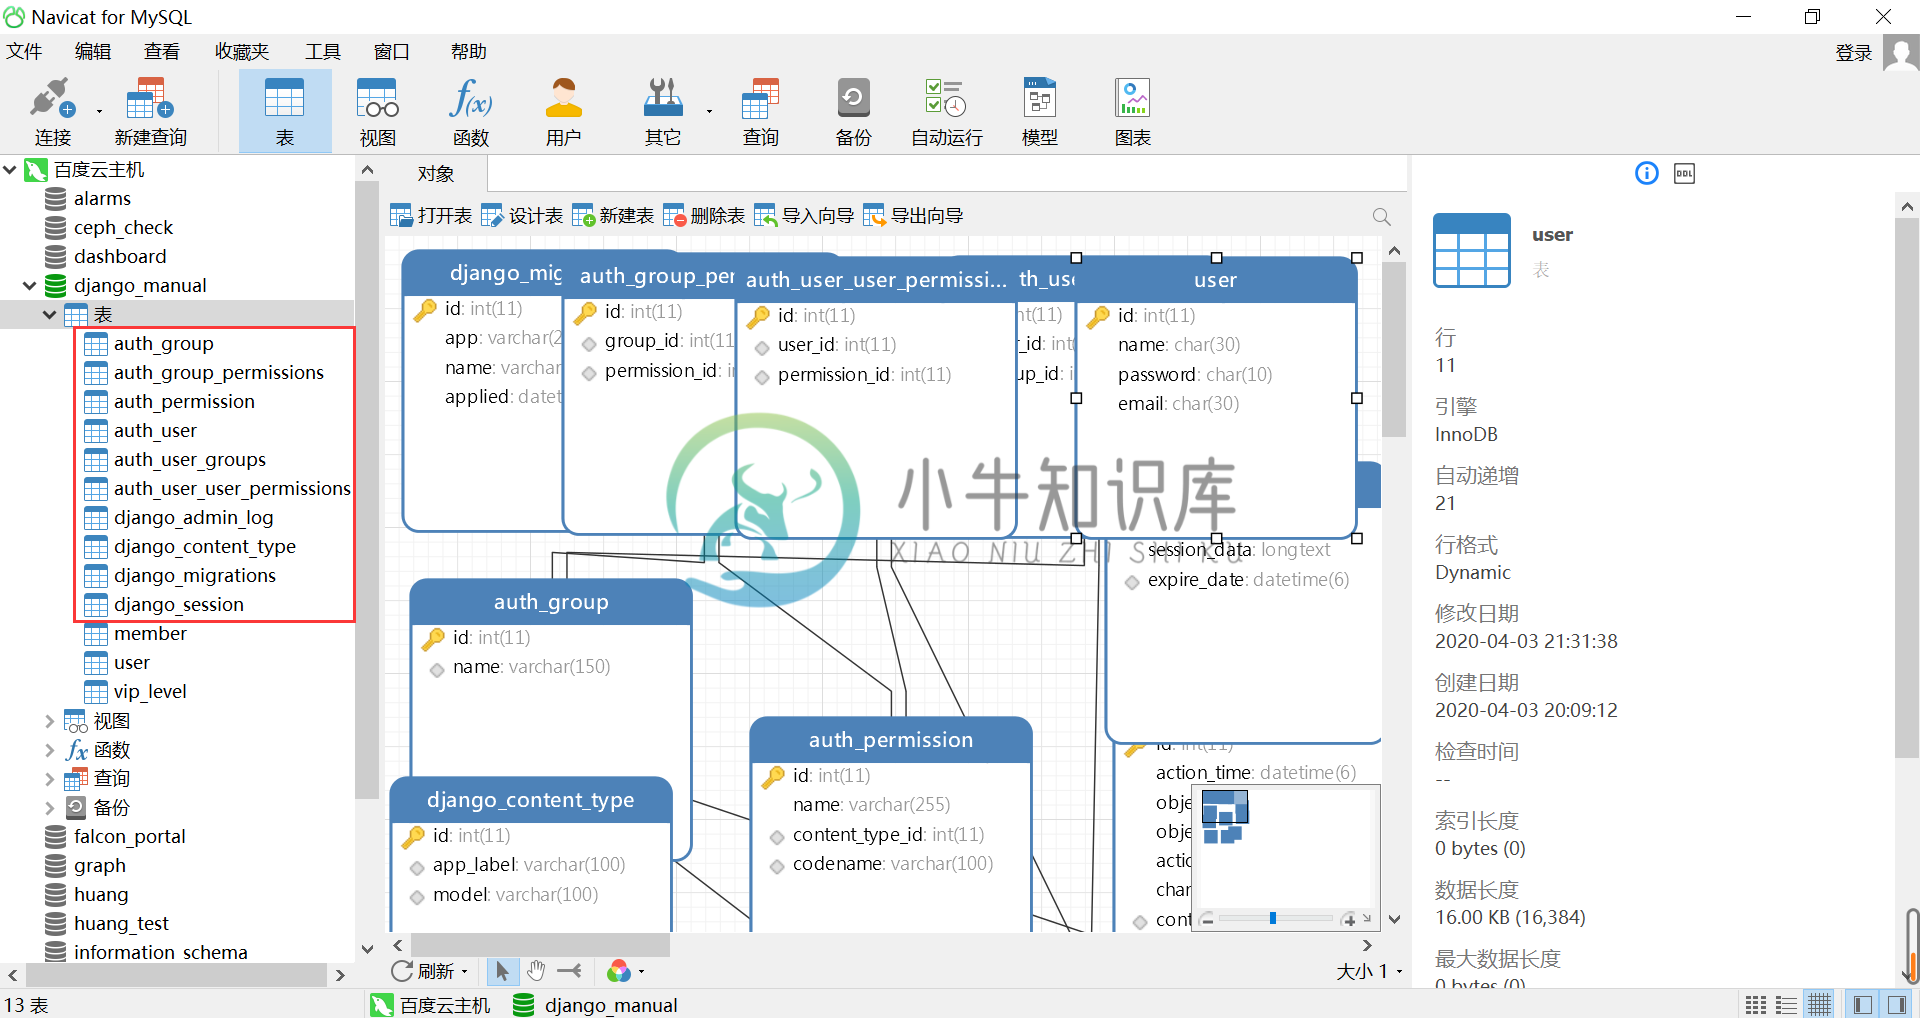Open the 收藏夹 menu
This screenshot has width=1920, height=1018.
(x=242, y=52)
